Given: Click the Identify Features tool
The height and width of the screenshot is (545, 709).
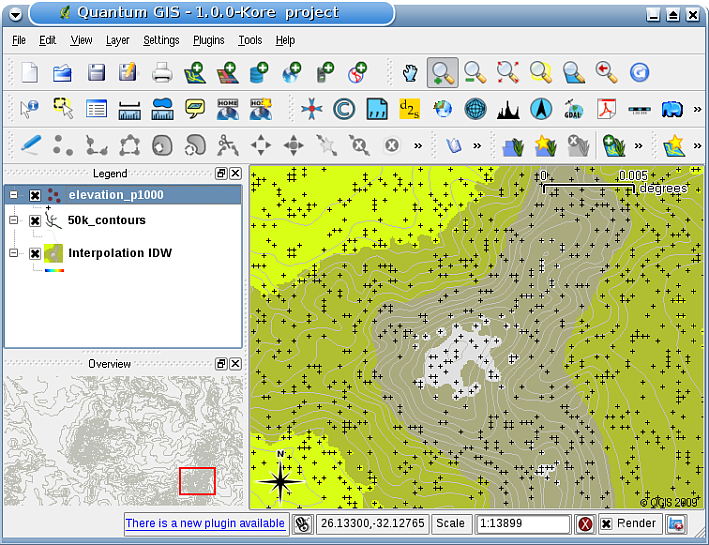Looking at the screenshot, I should coord(29,109).
